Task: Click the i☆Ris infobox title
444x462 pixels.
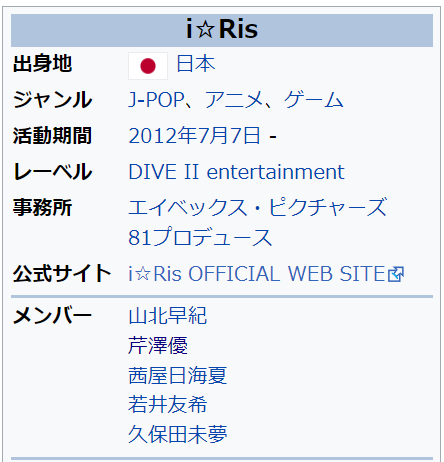Action: [222, 30]
